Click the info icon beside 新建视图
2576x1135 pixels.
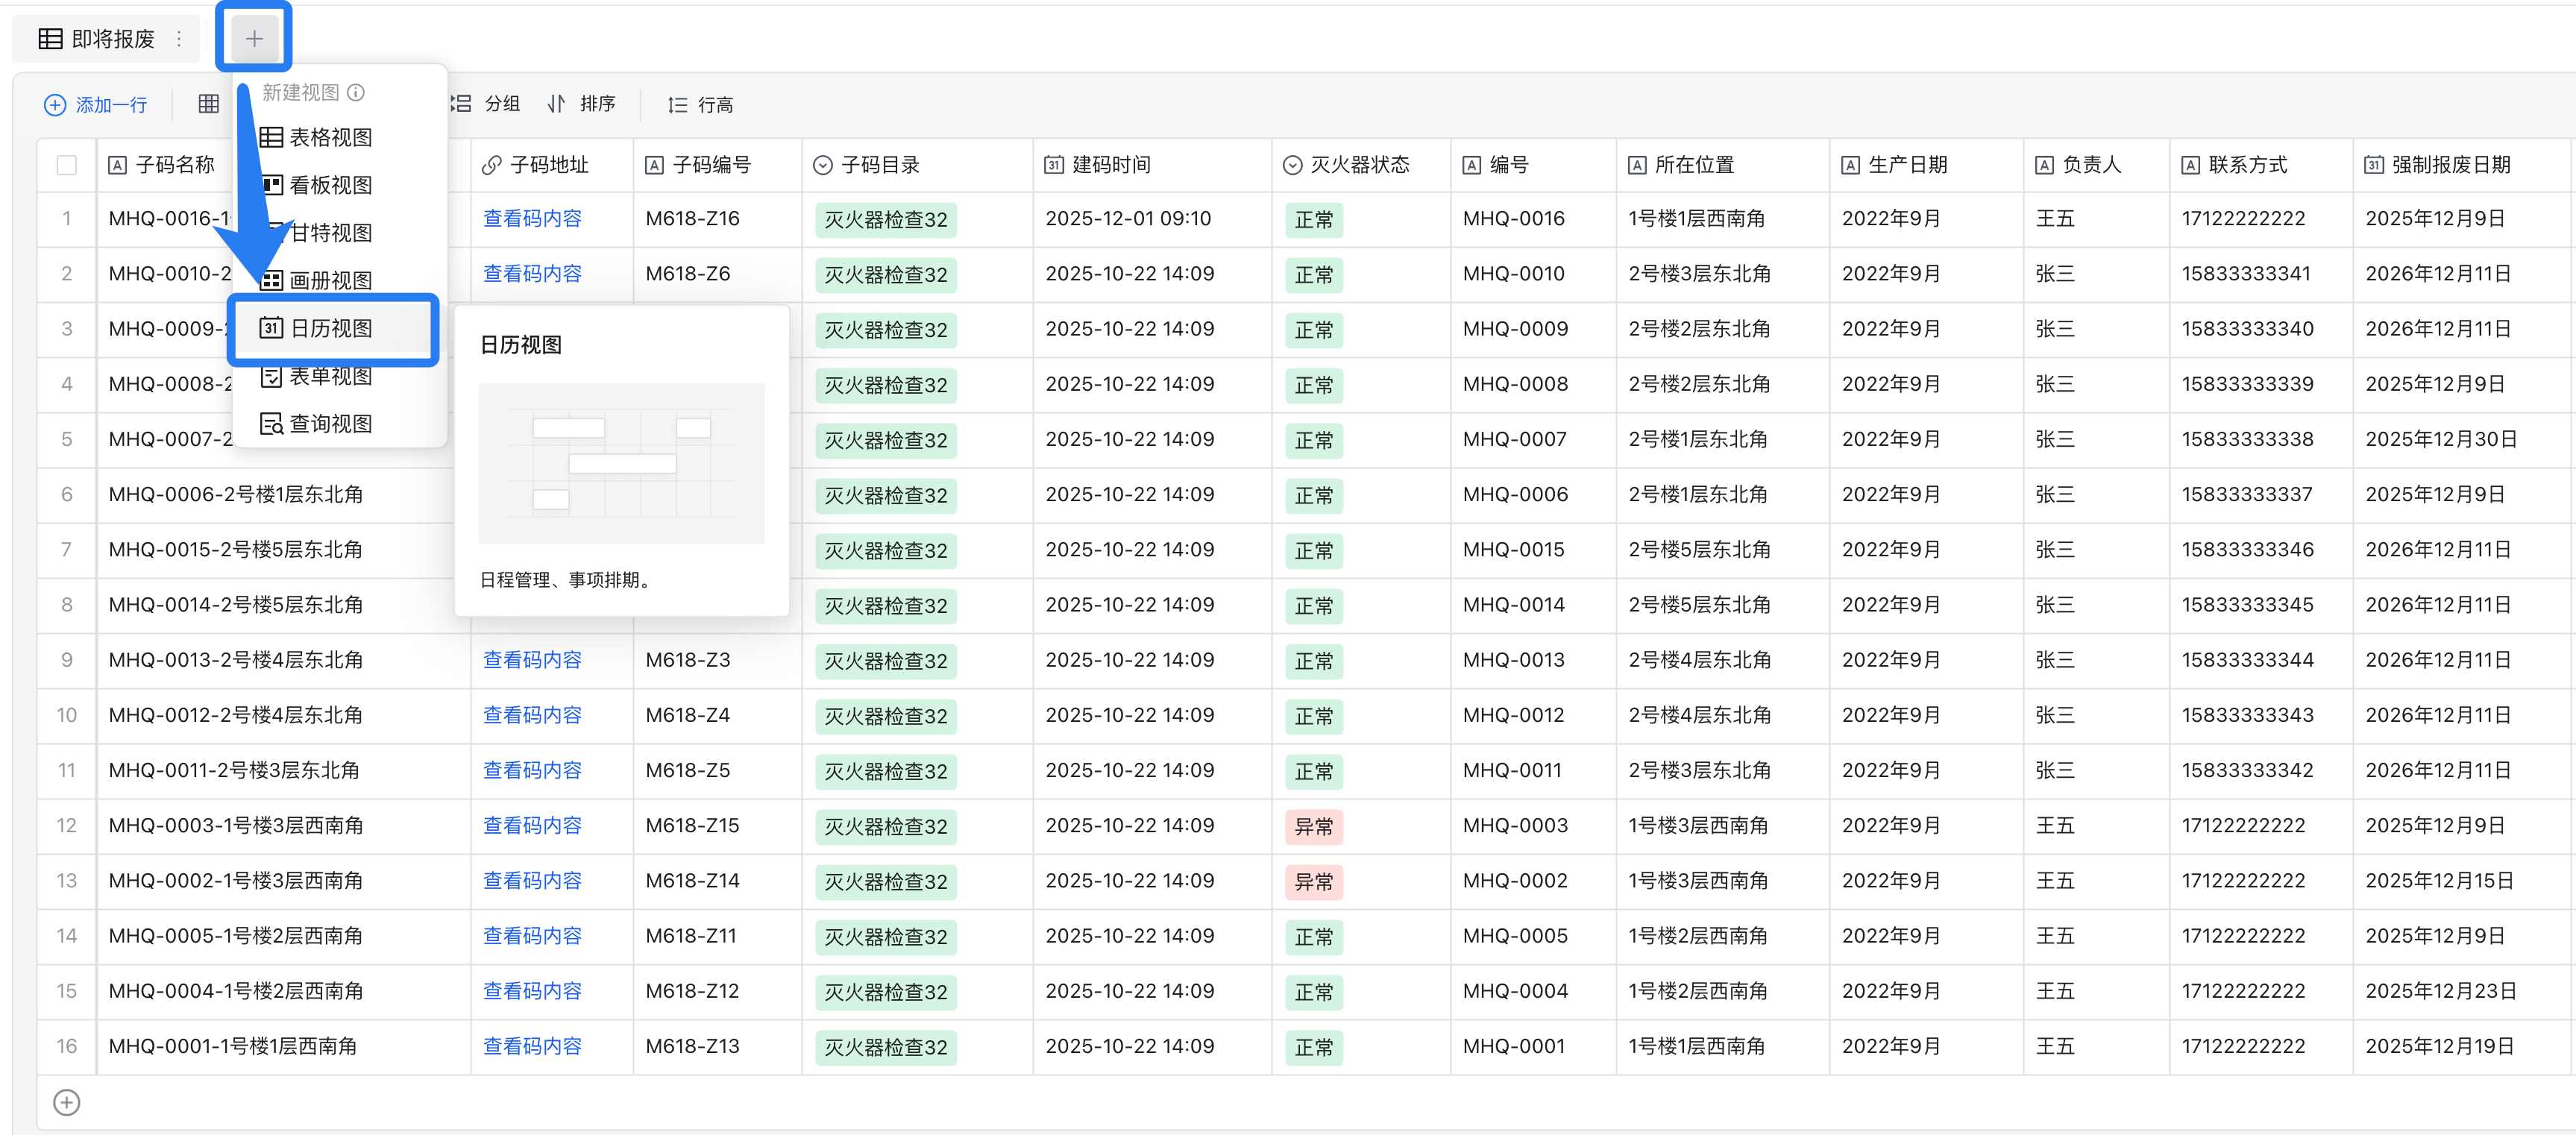point(356,92)
